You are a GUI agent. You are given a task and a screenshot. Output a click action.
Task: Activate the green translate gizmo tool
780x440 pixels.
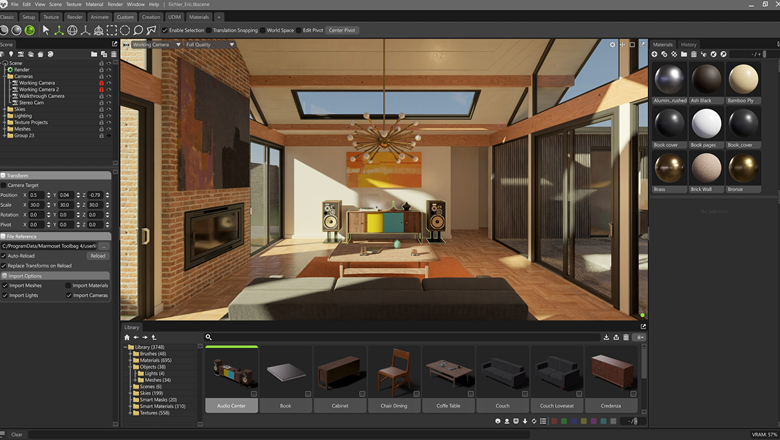point(59,30)
